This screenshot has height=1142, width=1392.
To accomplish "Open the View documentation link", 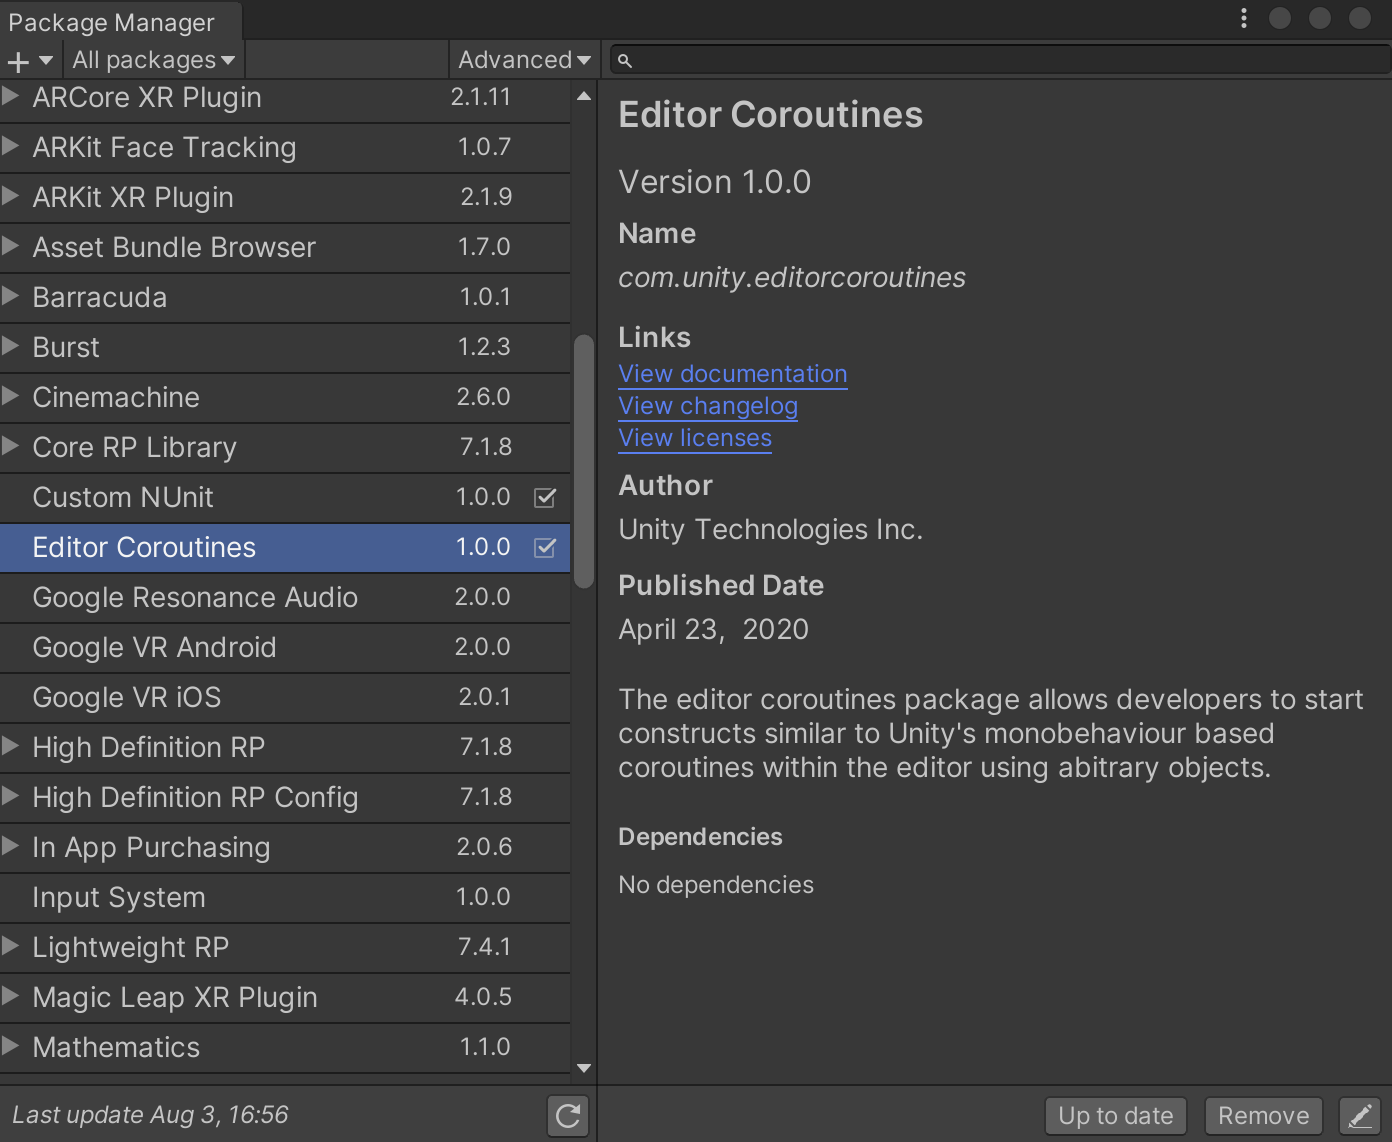I will click(733, 374).
